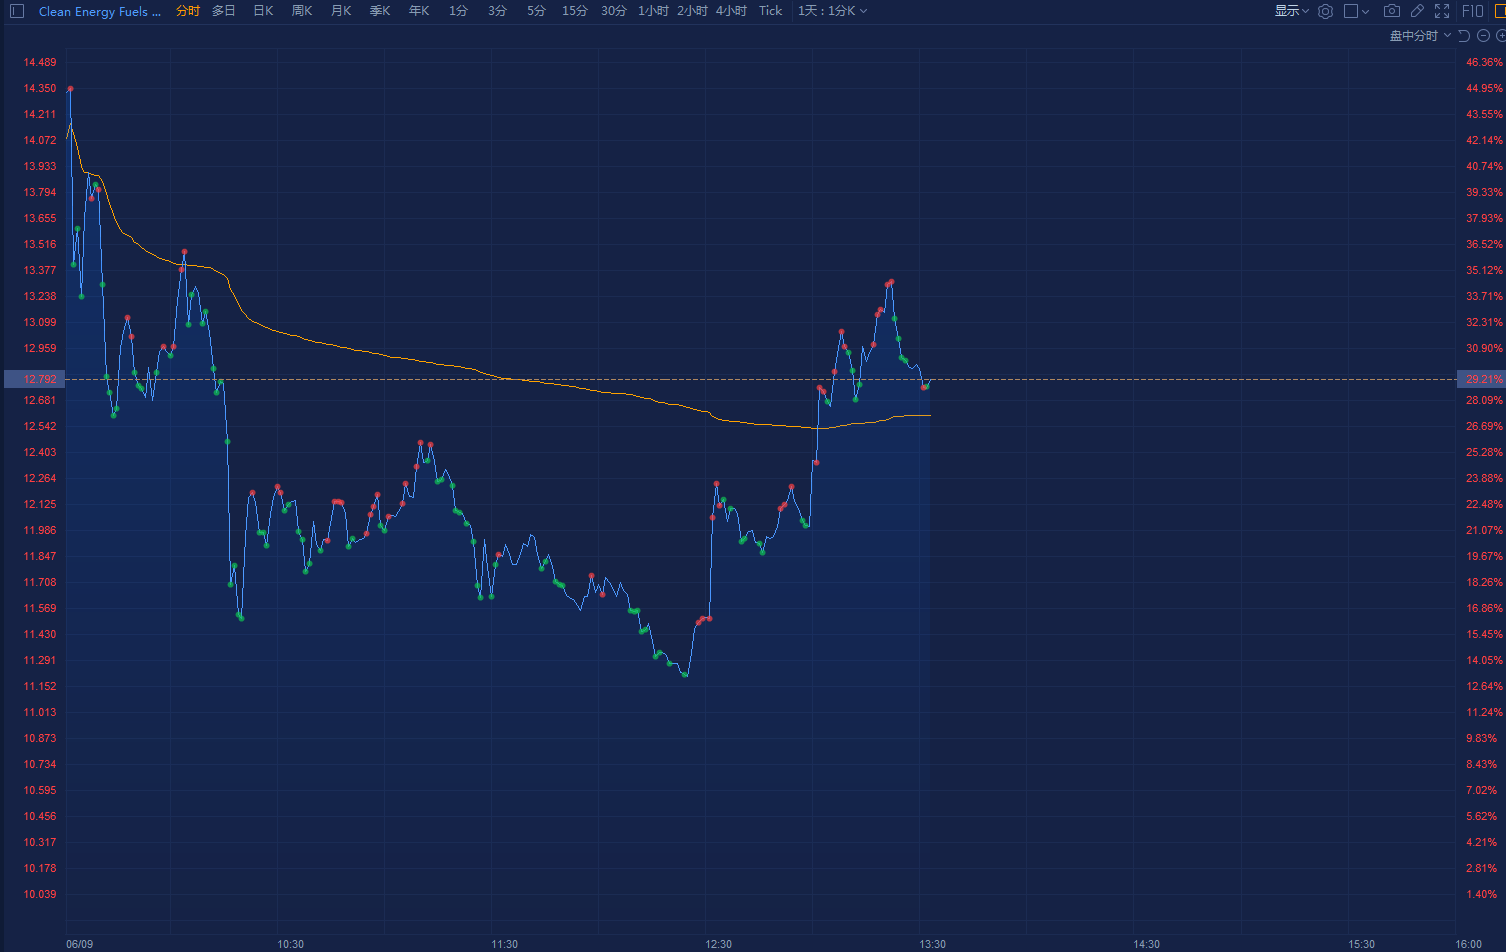Switch to 月K monthly candlestick tab
The width and height of the screenshot is (1506, 952).
click(341, 11)
